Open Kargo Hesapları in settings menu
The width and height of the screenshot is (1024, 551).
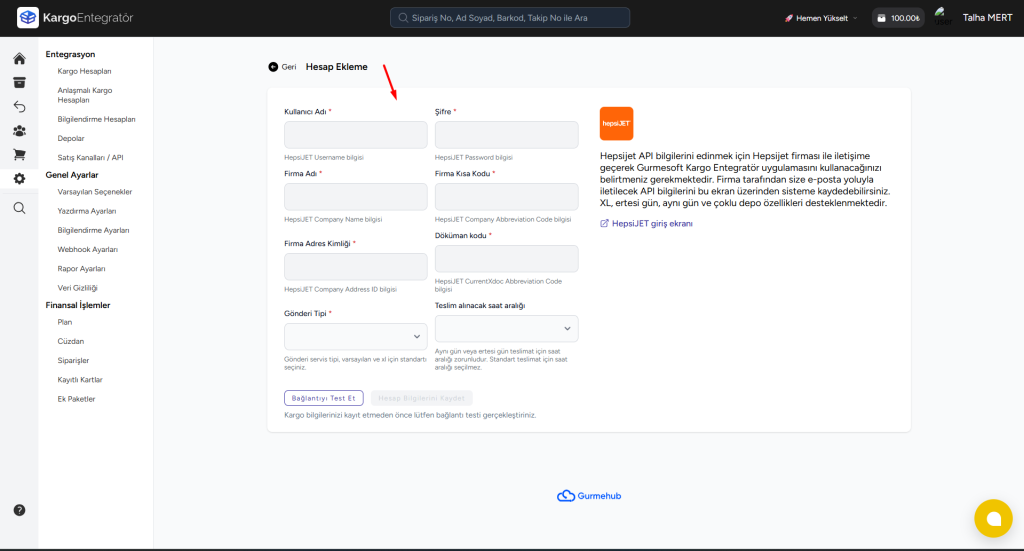pos(84,72)
